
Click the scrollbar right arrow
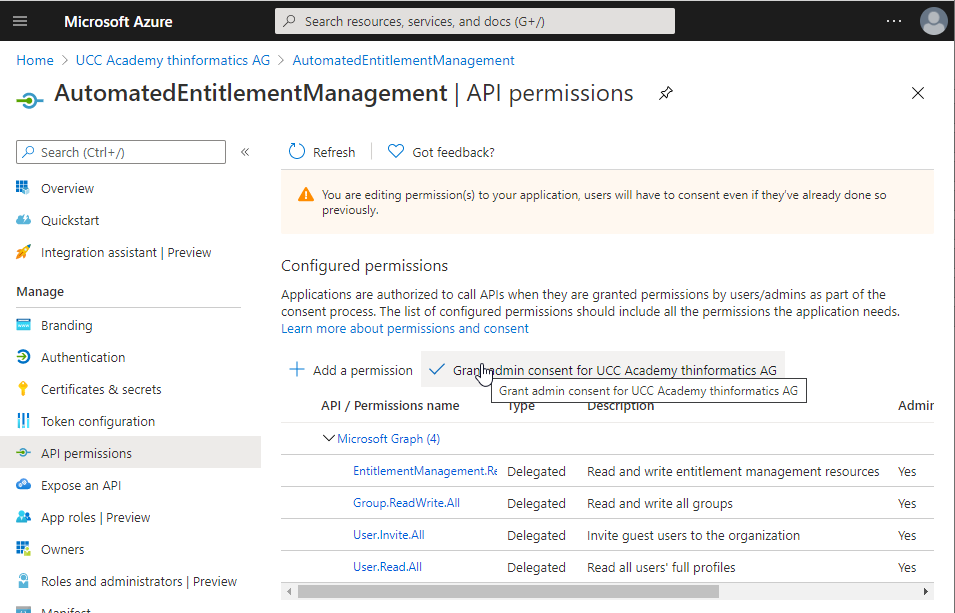point(926,591)
